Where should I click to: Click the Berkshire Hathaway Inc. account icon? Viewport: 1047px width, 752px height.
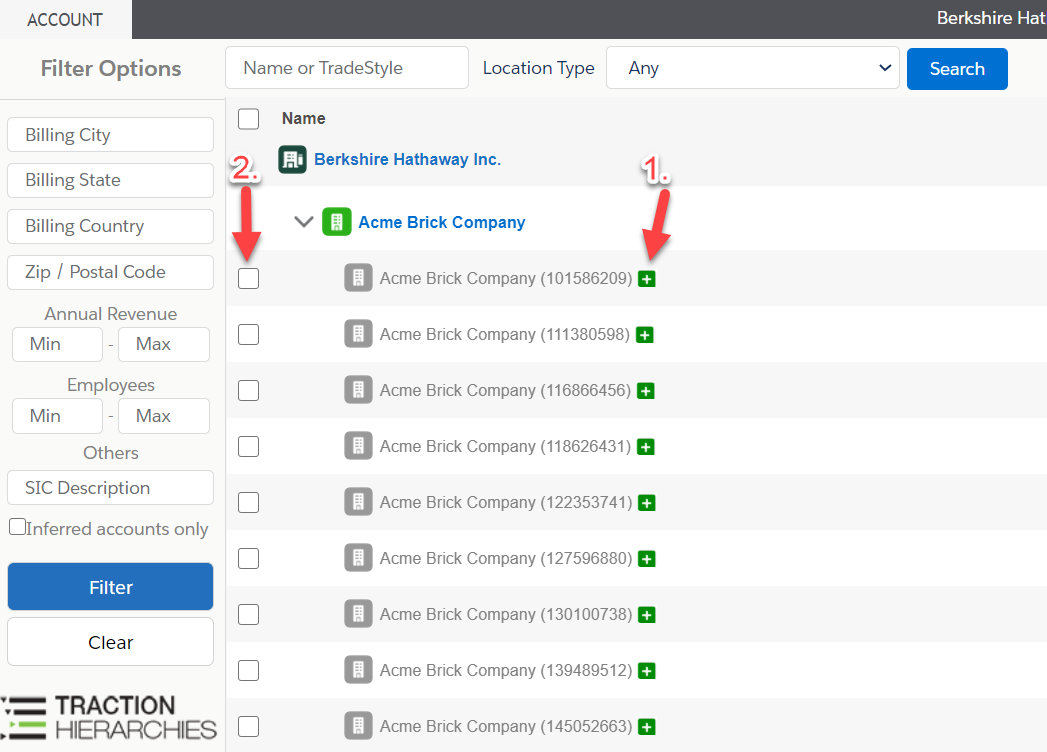[292, 160]
